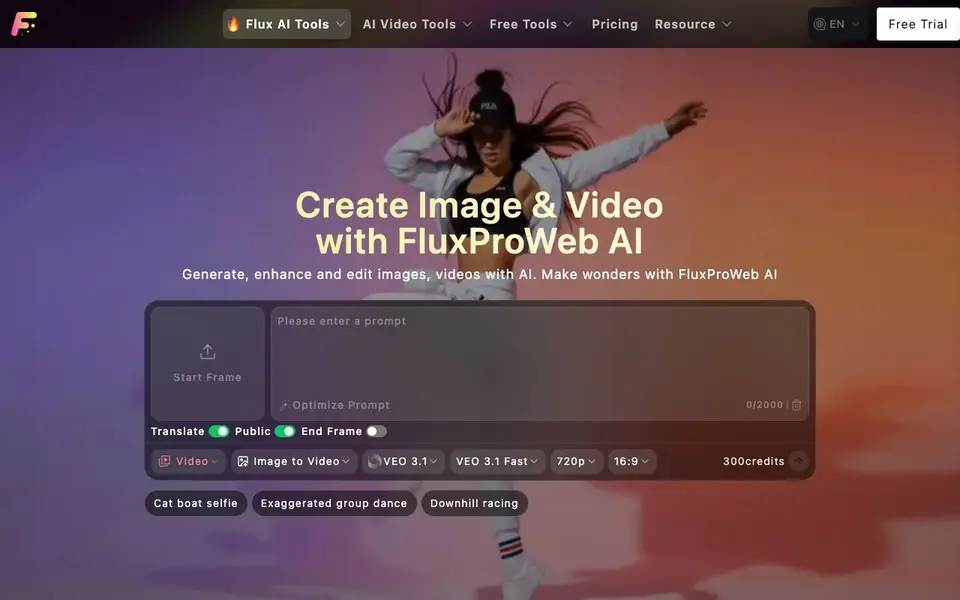This screenshot has height=600, width=960.
Task: Enable the End Frame switch
Action: pos(377,431)
